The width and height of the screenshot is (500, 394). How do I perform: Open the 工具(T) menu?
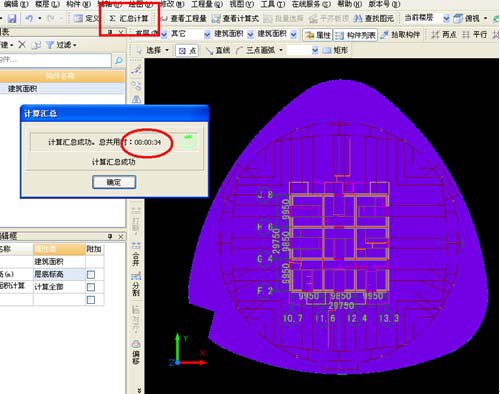[x=273, y=4]
